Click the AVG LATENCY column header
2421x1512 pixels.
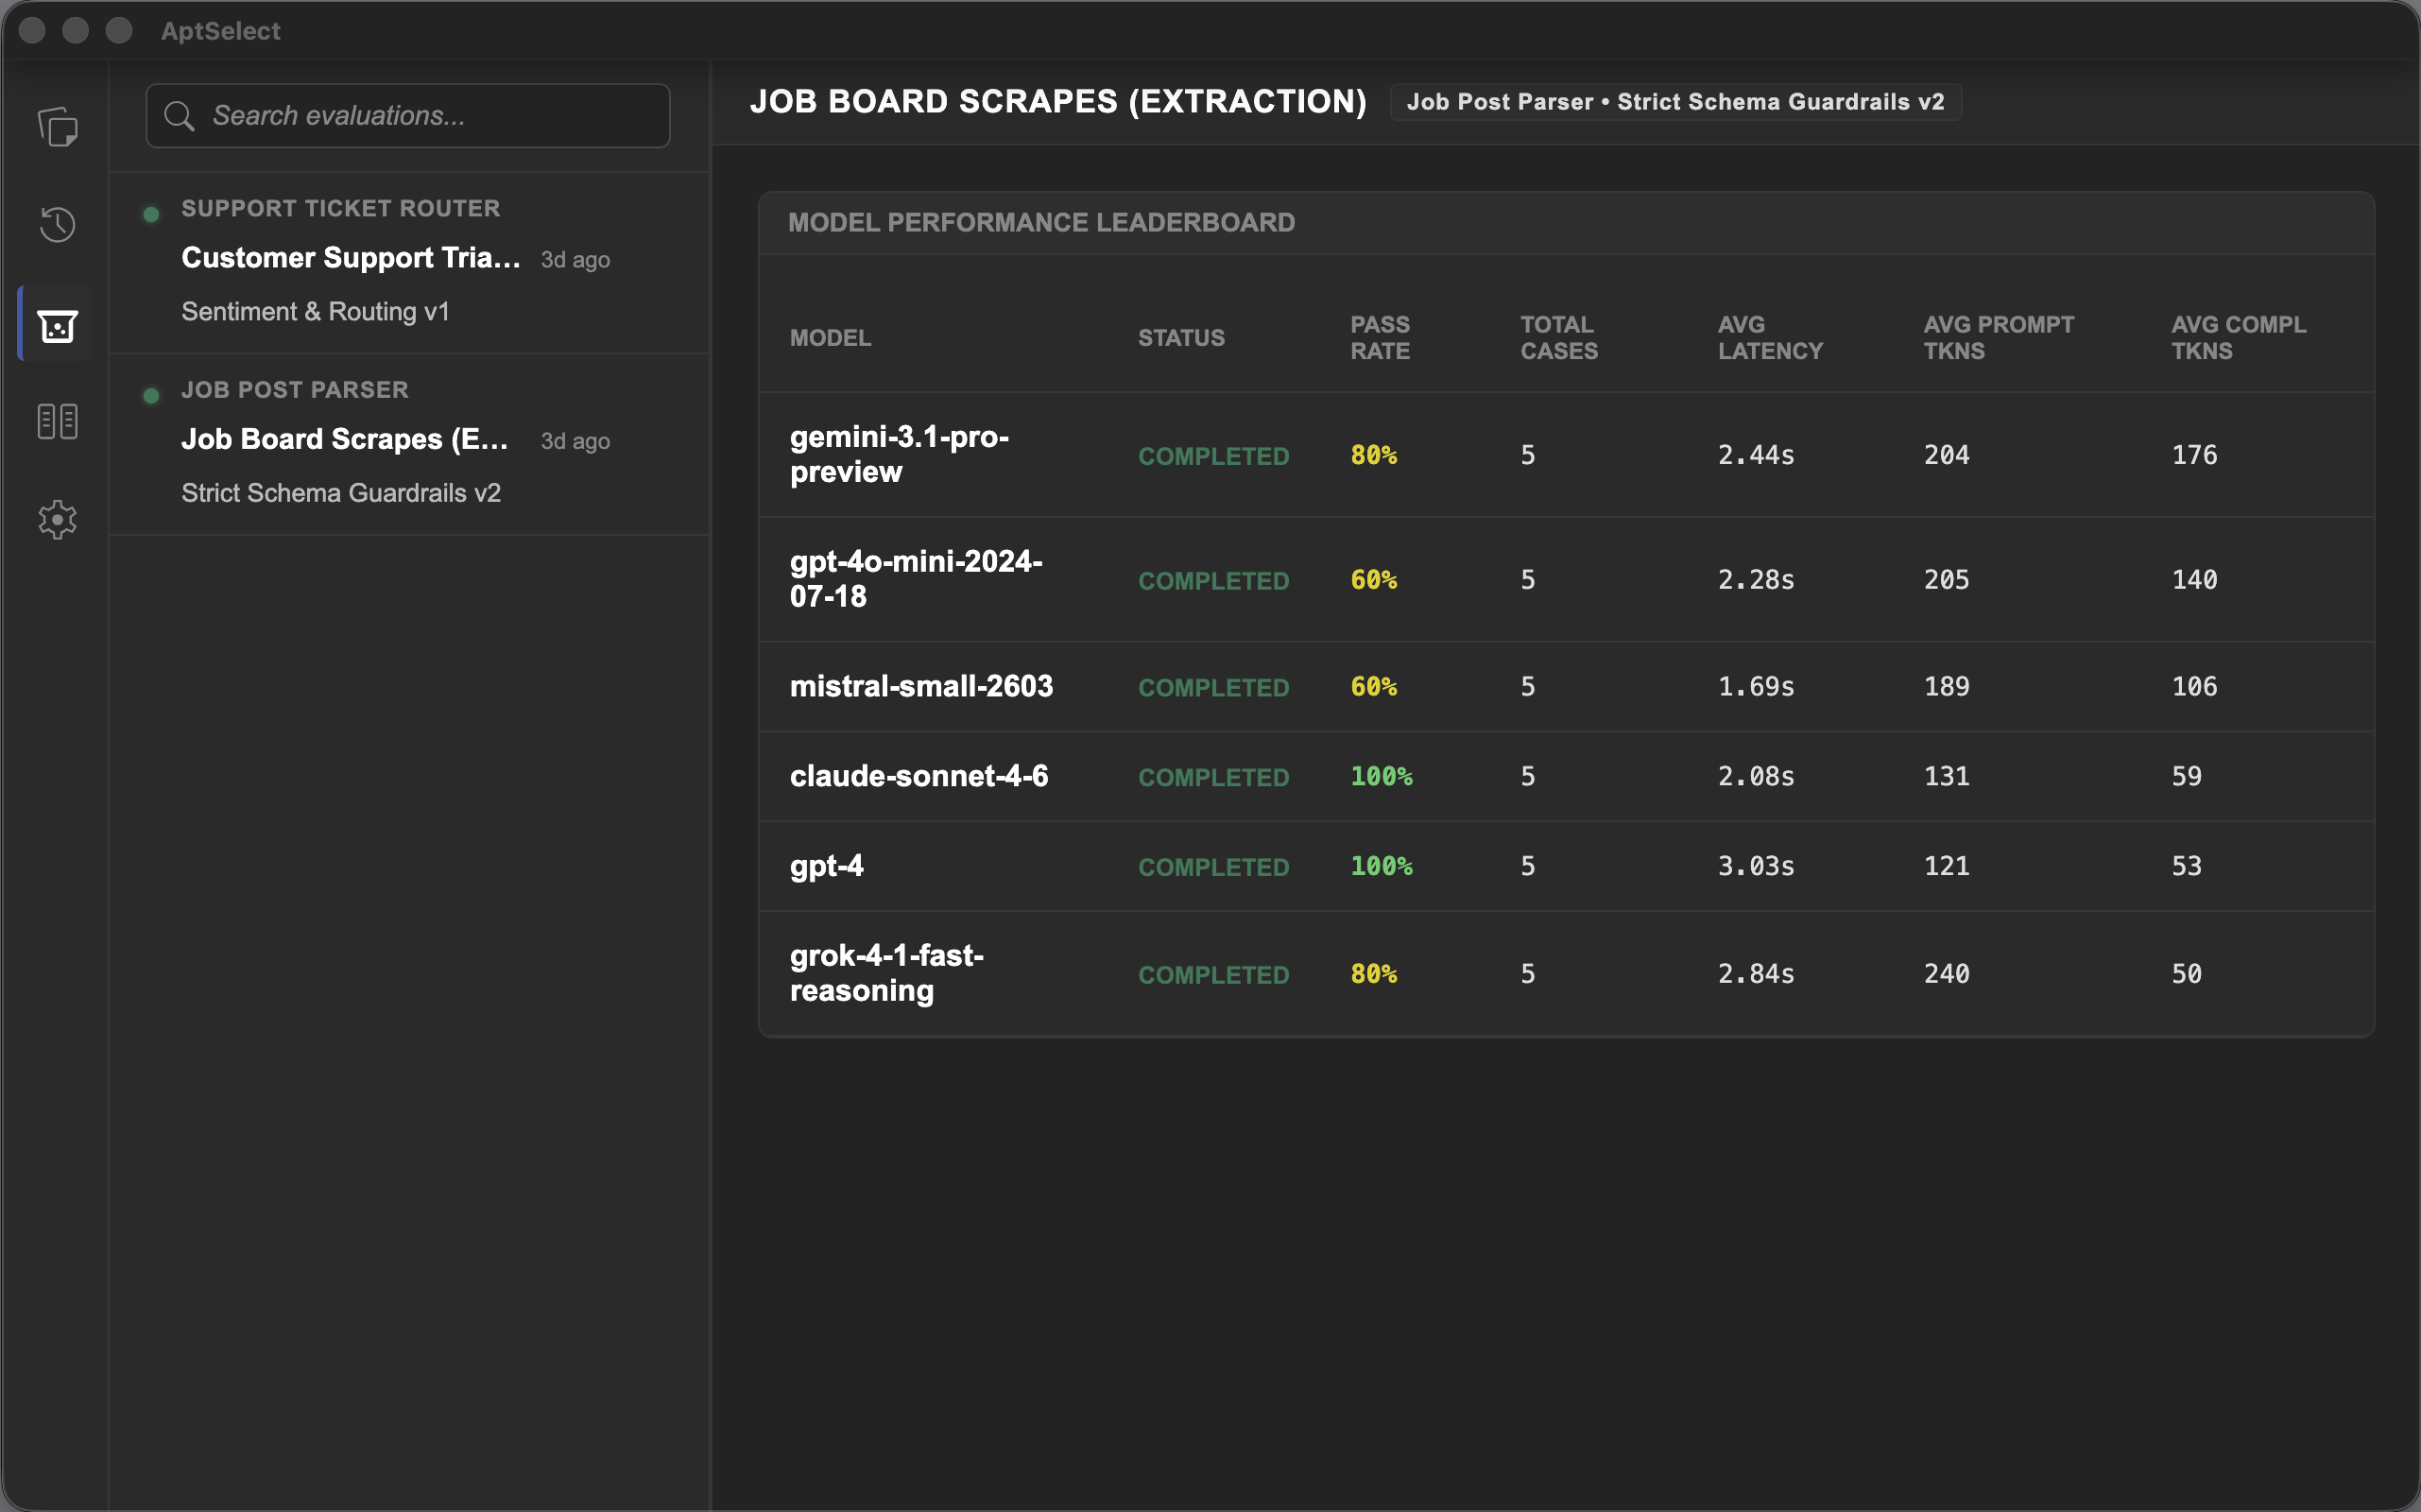[1770, 338]
